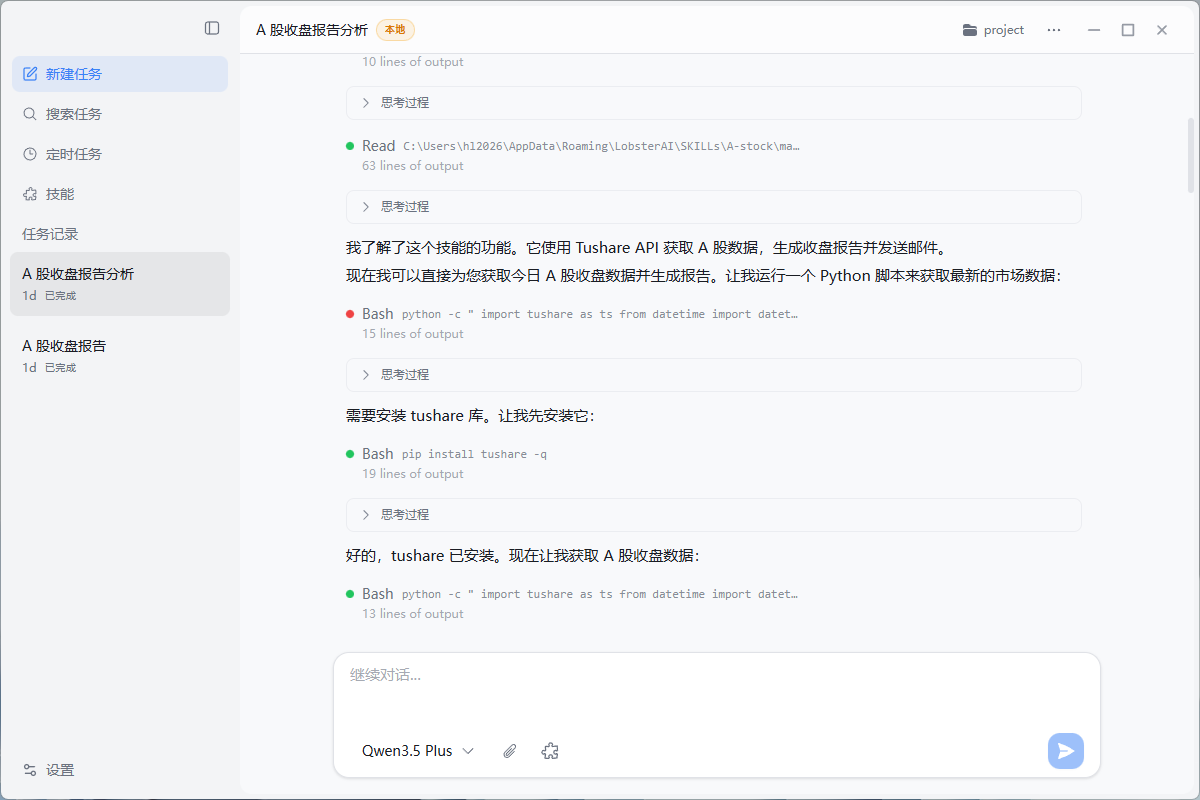The height and width of the screenshot is (800, 1200).
Task: Click the project folder icon
Action: [969, 30]
